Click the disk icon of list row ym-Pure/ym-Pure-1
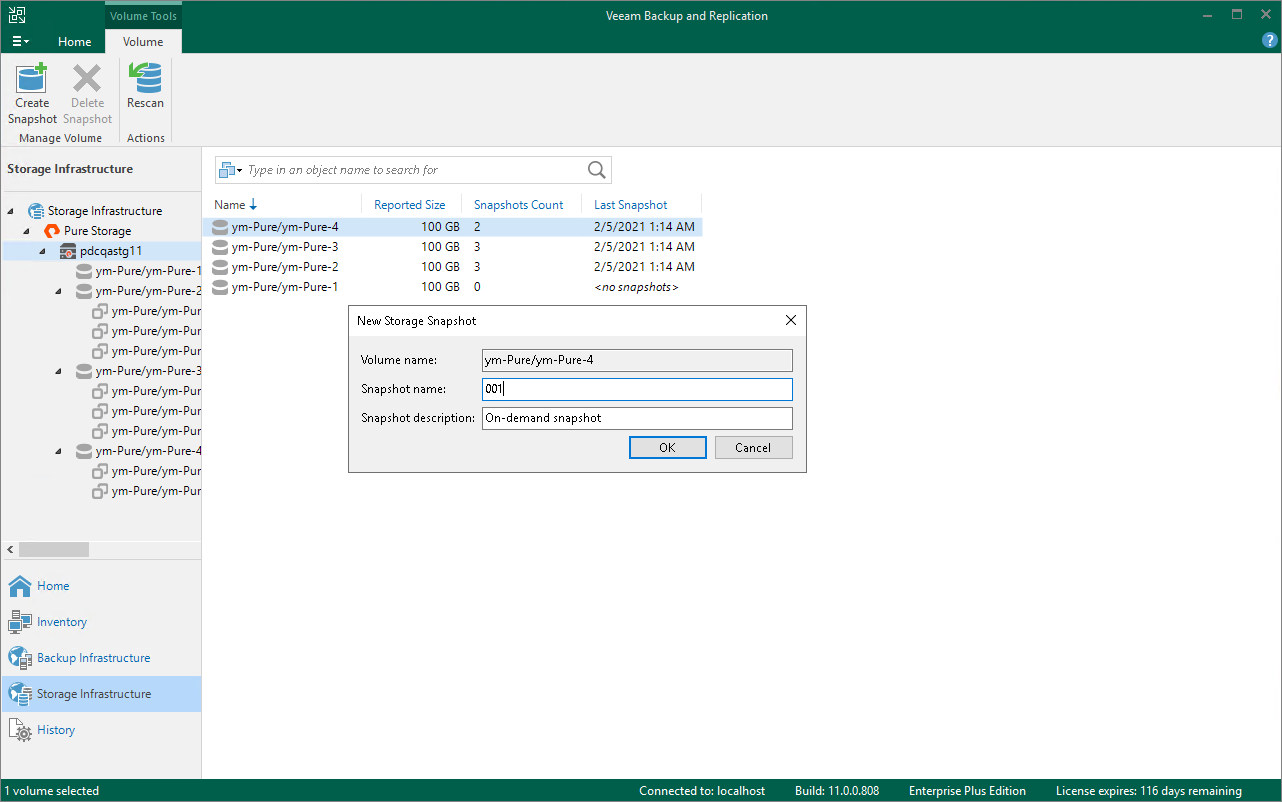Image resolution: width=1282 pixels, height=802 pixels. (x=221, y=287)
